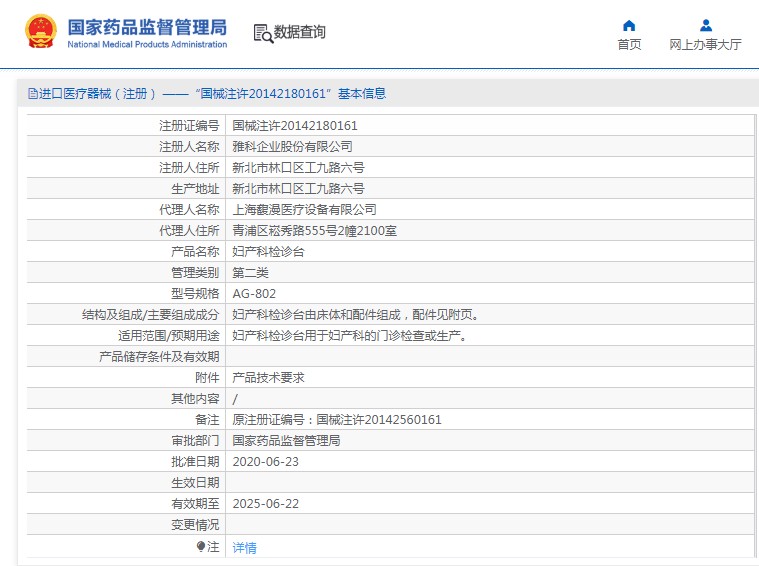The height and width of the screenshot is (566, 759).
Task: Select model specification AG-802
Action: point(254,294)
